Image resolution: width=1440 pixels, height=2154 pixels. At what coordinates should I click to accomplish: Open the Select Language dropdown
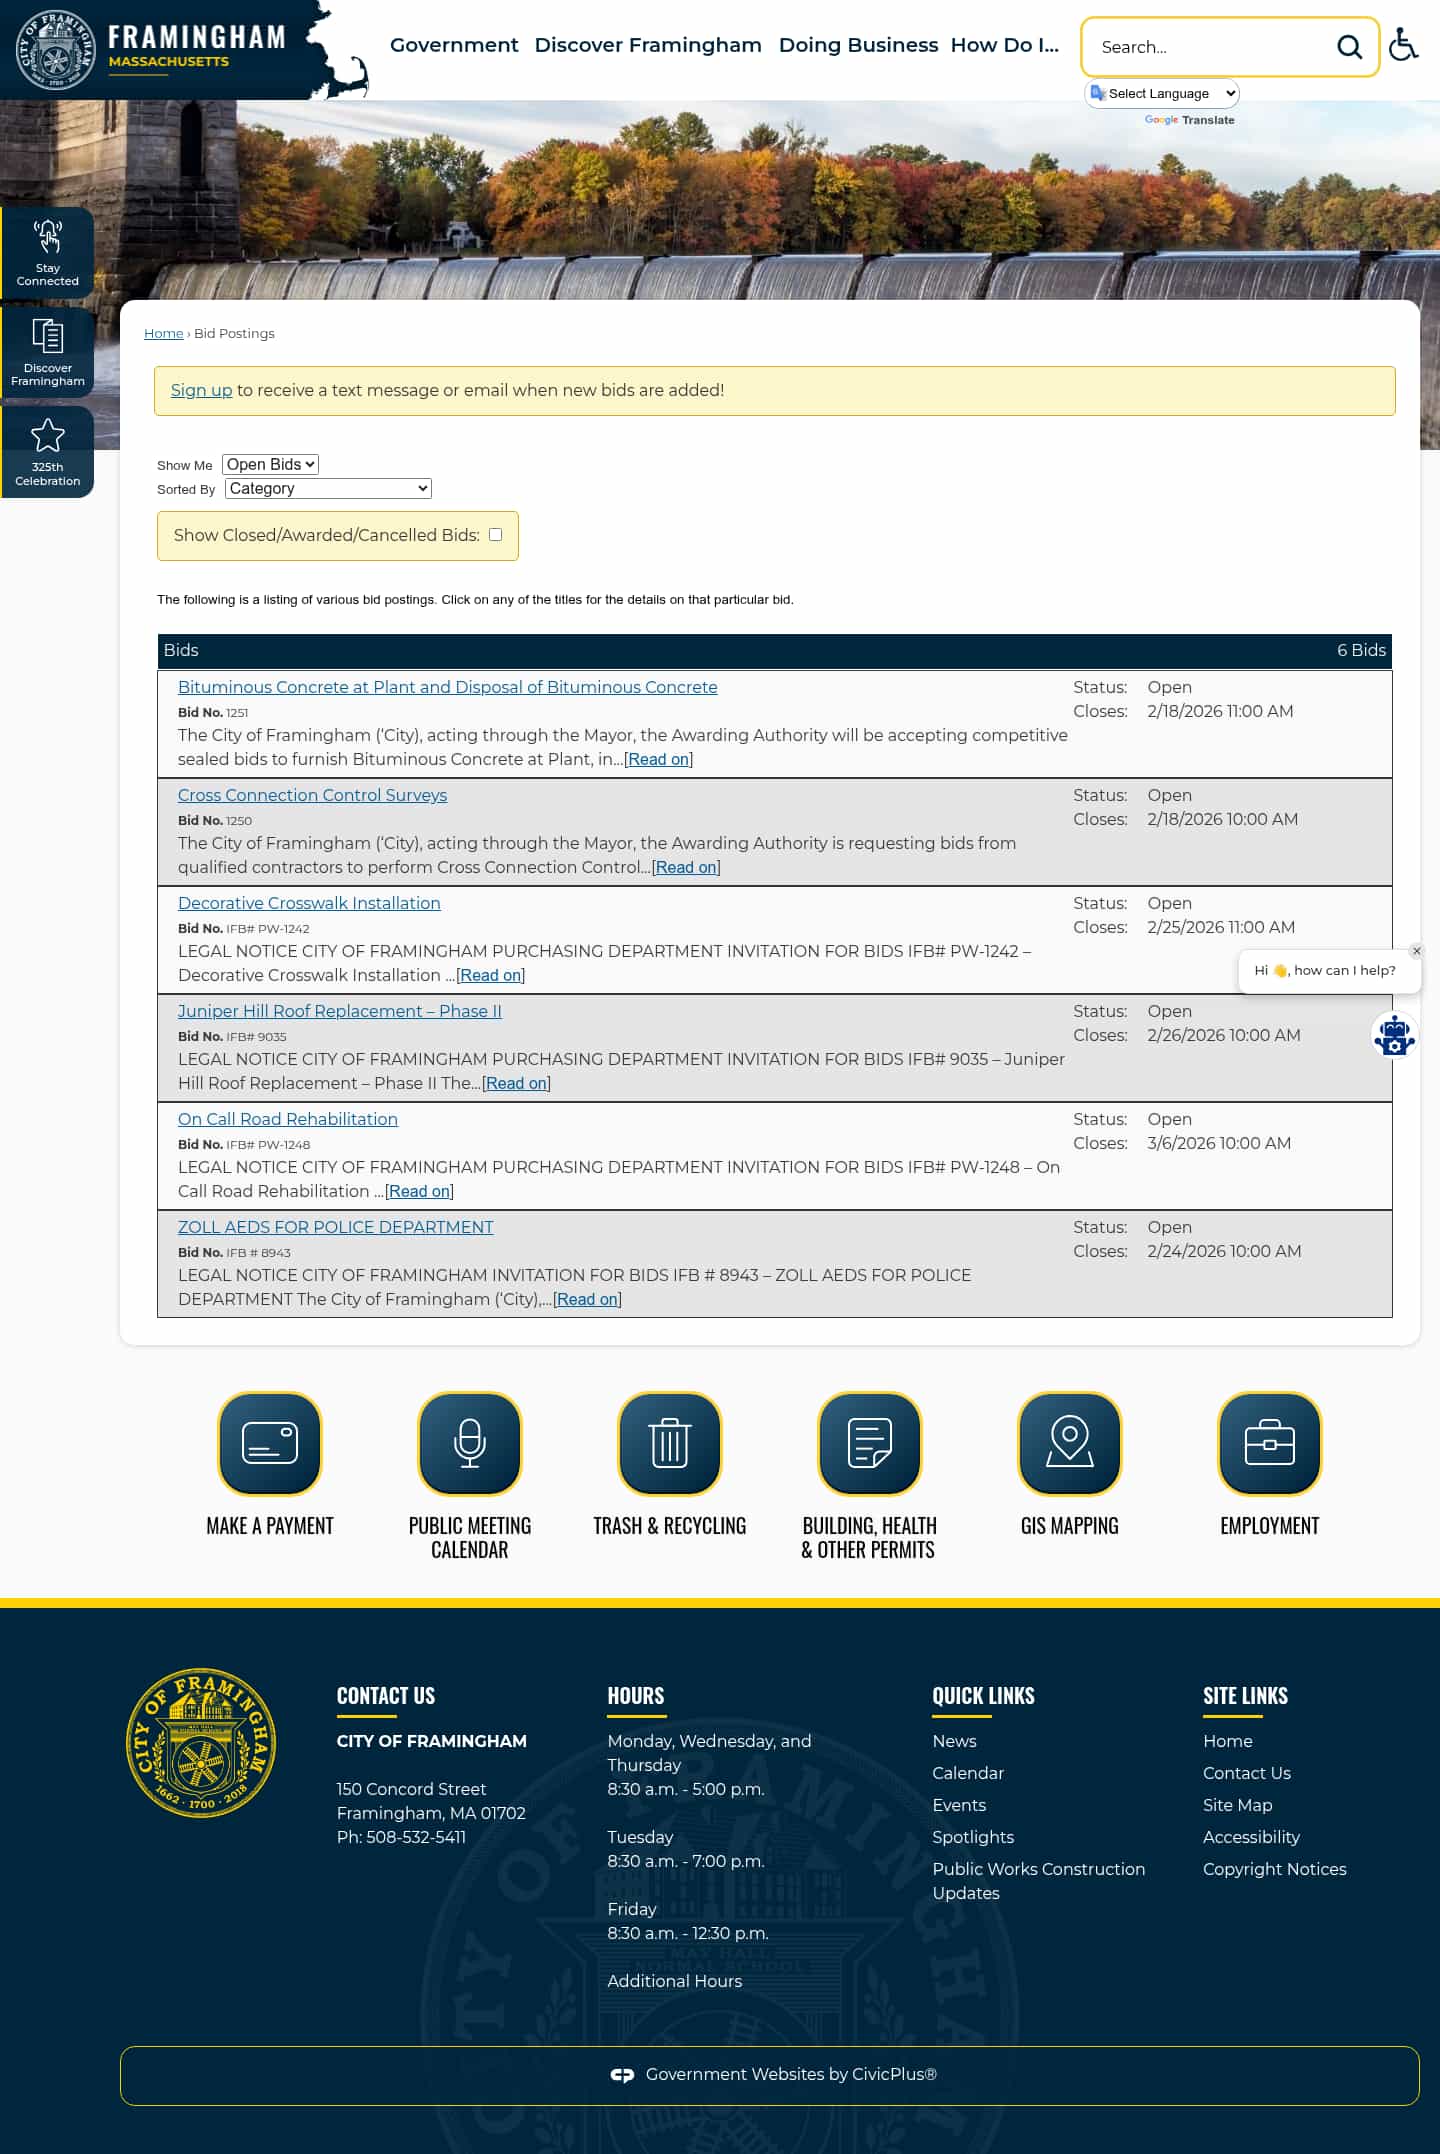click(1162, 93)
